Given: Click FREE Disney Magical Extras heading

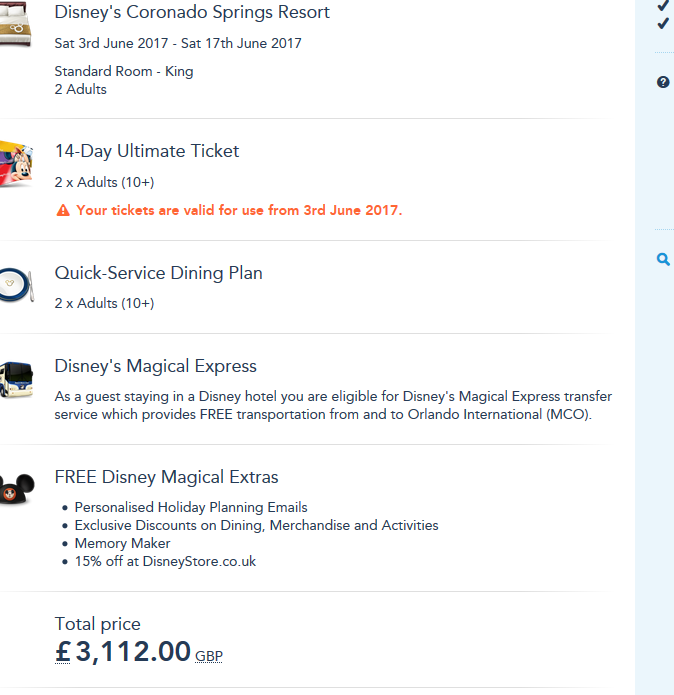Looking at the screenshot, I should (166, 477).
